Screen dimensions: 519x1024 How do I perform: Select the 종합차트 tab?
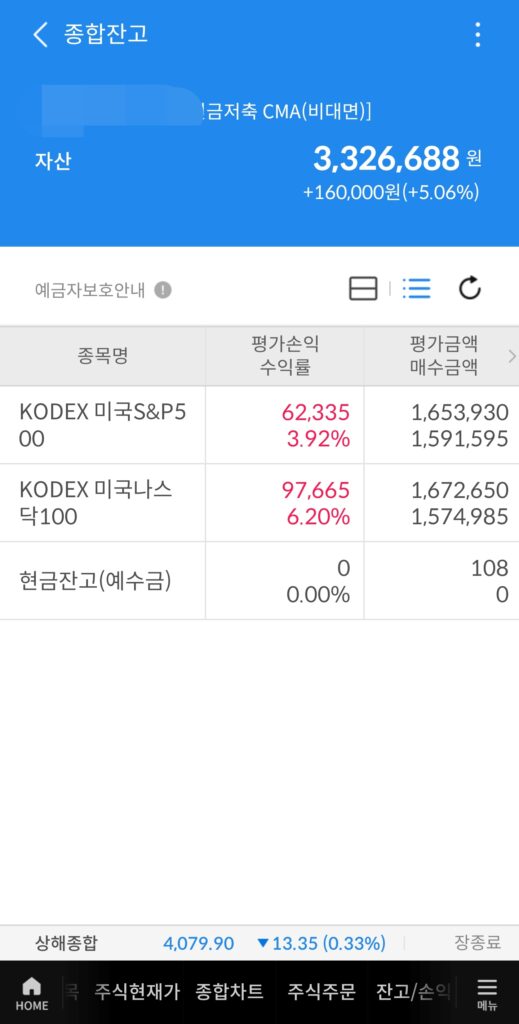[229, 992]
